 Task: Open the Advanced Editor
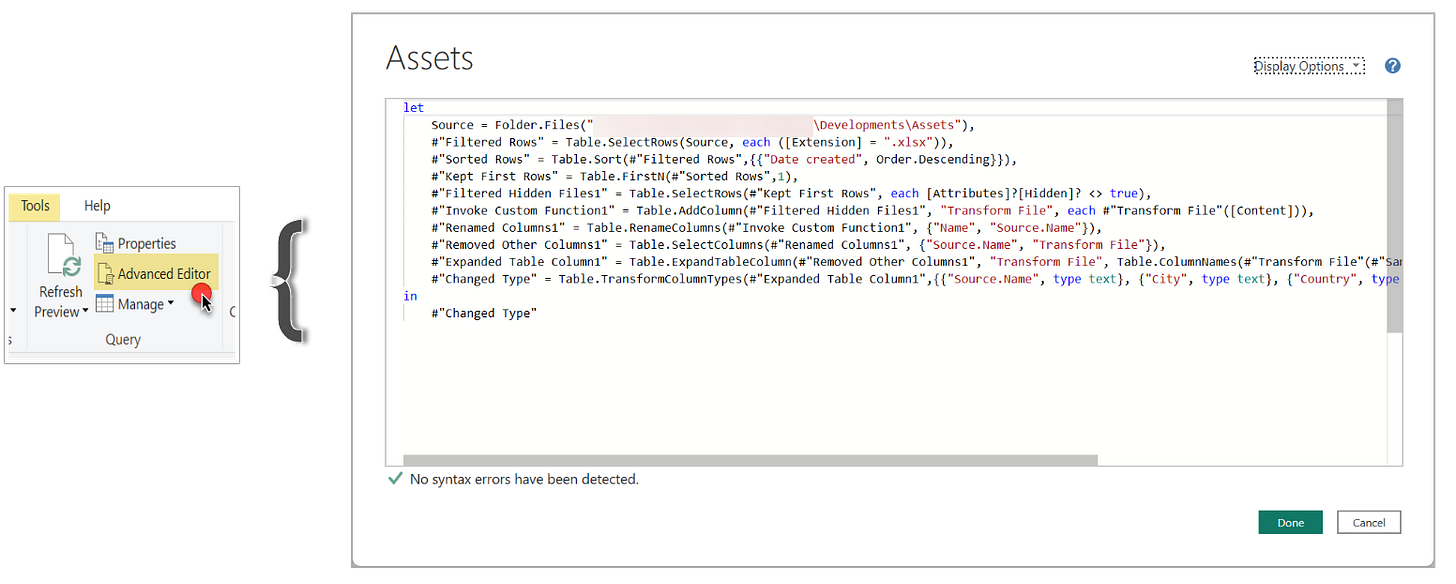click(x=154, y=273)
